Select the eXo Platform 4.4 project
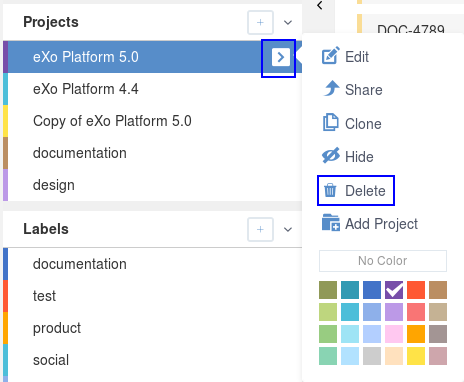 [152, 89]
